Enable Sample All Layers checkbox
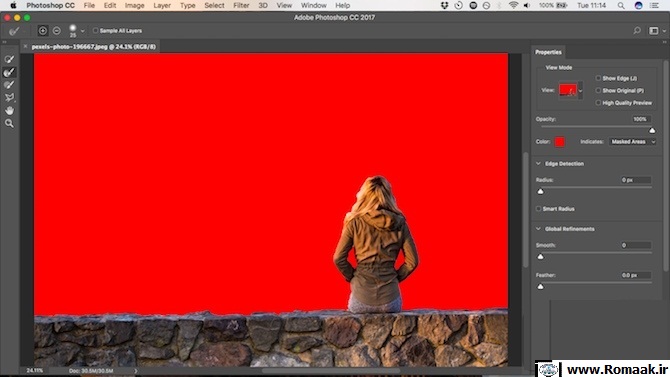Image resolution: width=670 pixels, height=377 pixels. pos(95,31)
